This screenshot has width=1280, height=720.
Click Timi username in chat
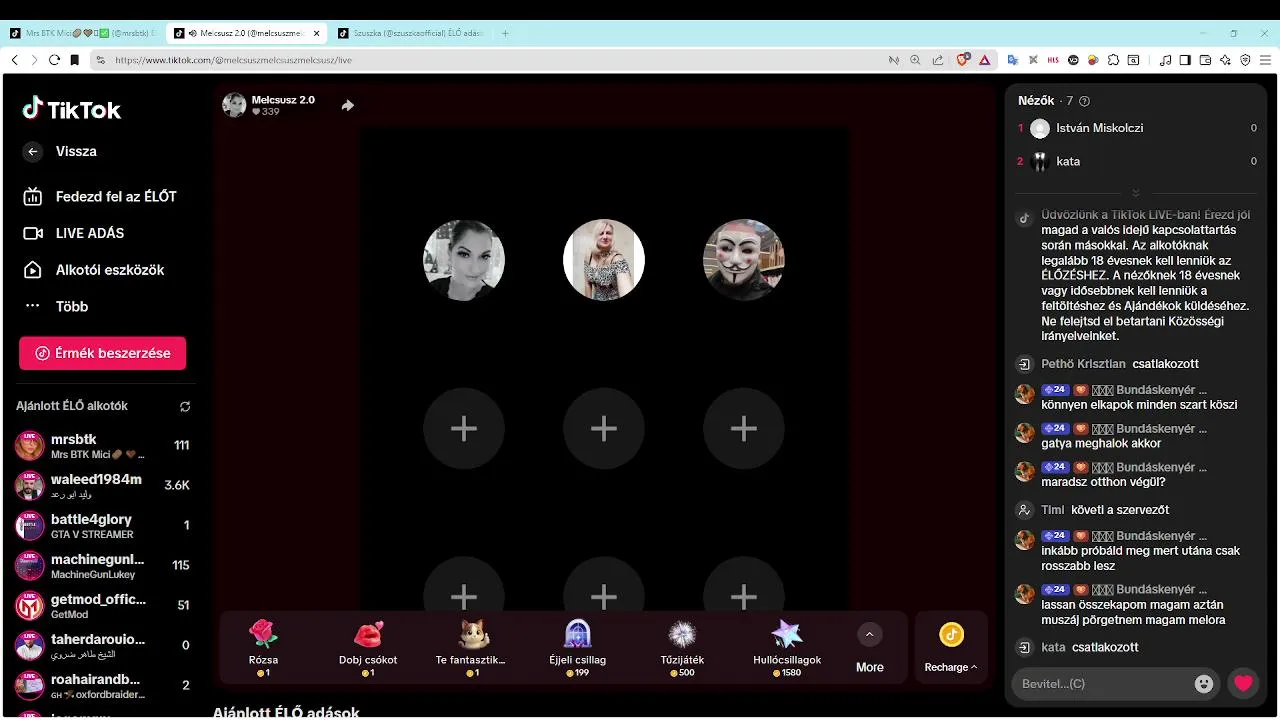(1053, 510)
